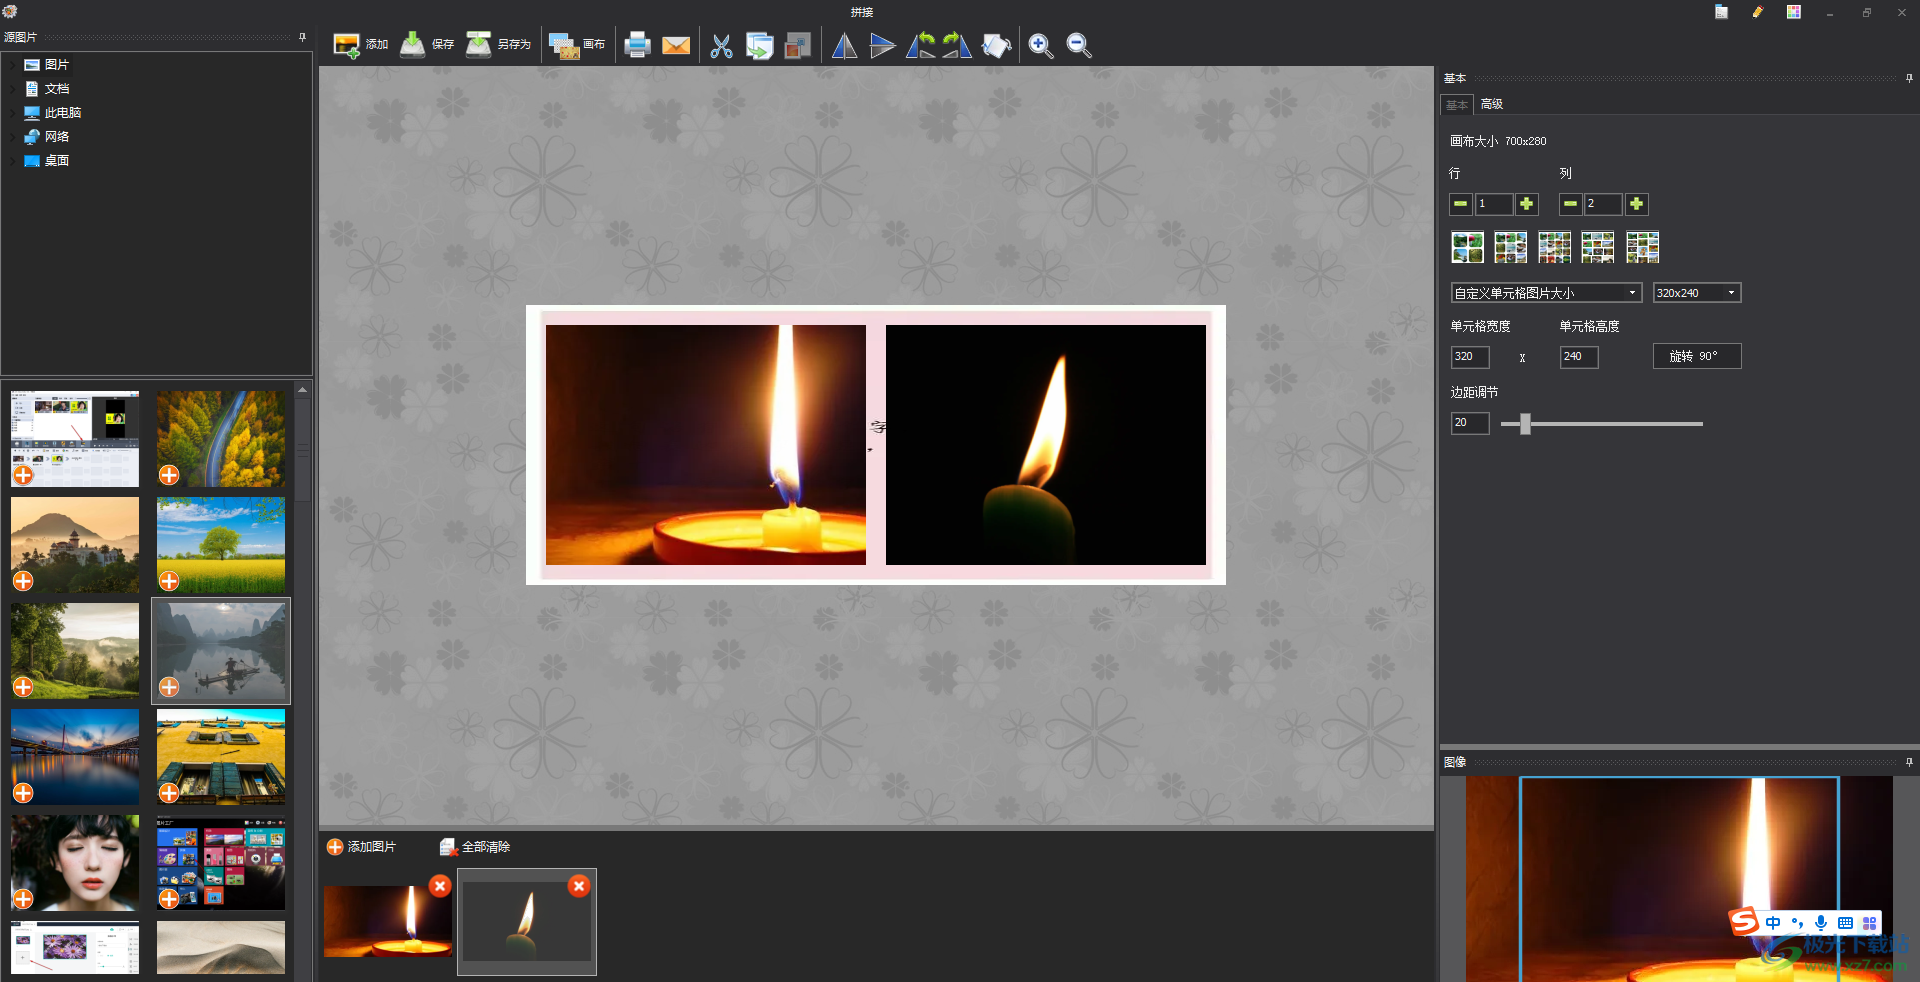Viewport: 1920px width, 982px height.
Task: Pin the 基本 settings panel
Action: [x=1909, y=78]
